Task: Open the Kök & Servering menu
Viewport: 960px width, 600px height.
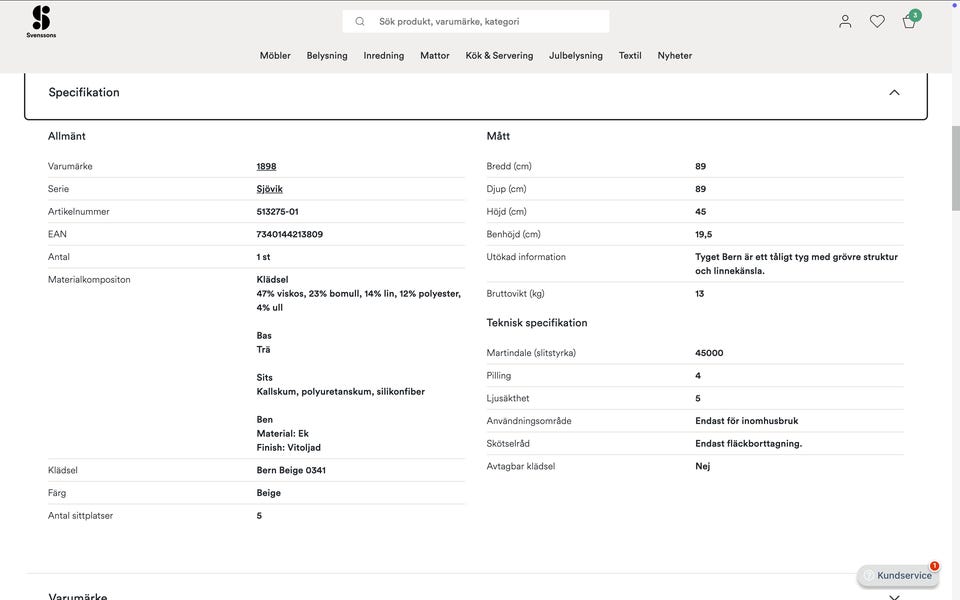Action: pyautogui.click(x=499, y=56)
